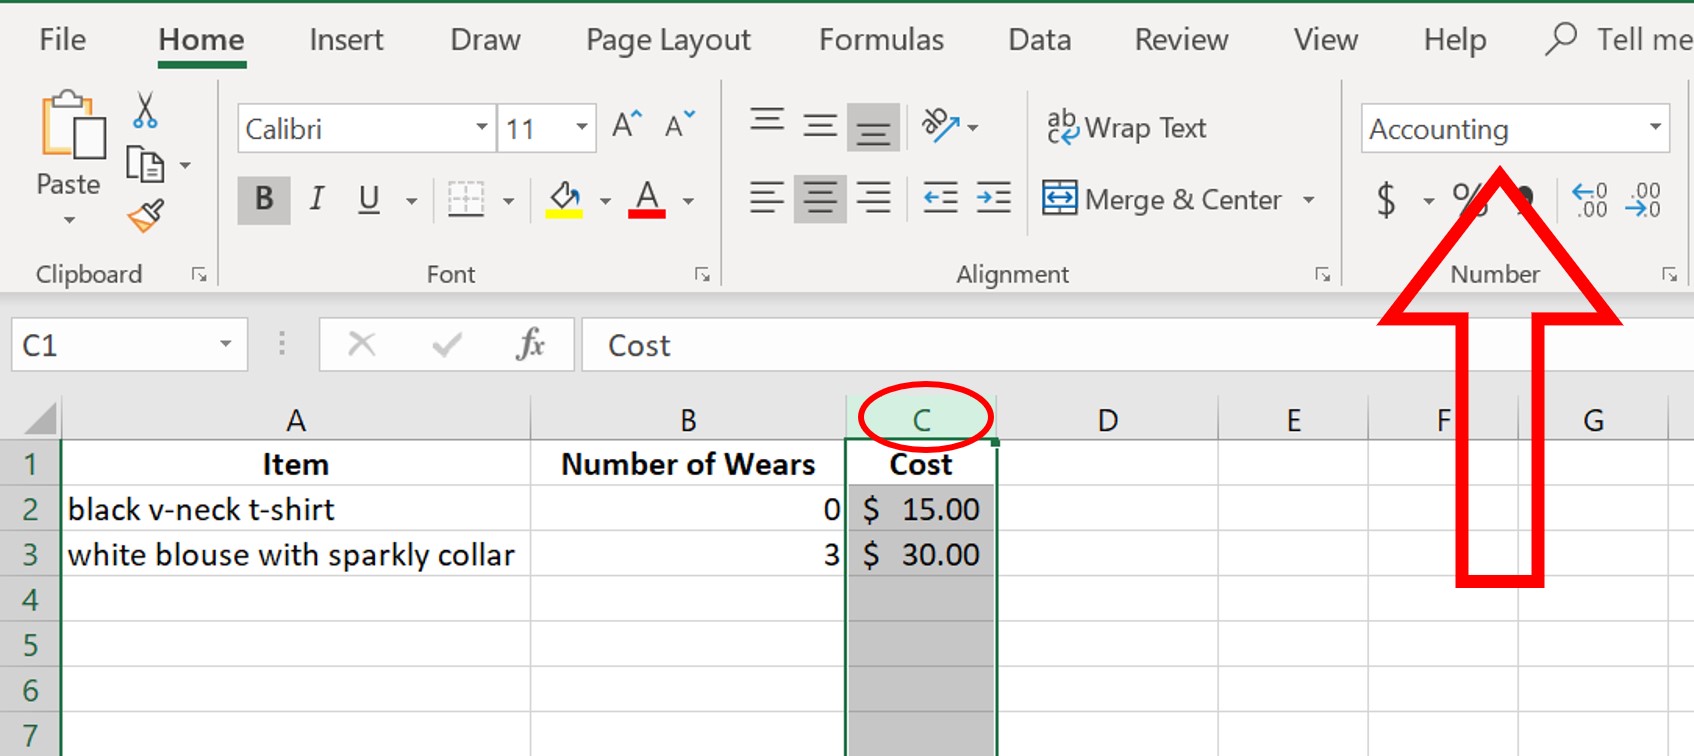Apply the yellow fill color bucket
This screenshot has width=1694, height=756.
(565, 200)
